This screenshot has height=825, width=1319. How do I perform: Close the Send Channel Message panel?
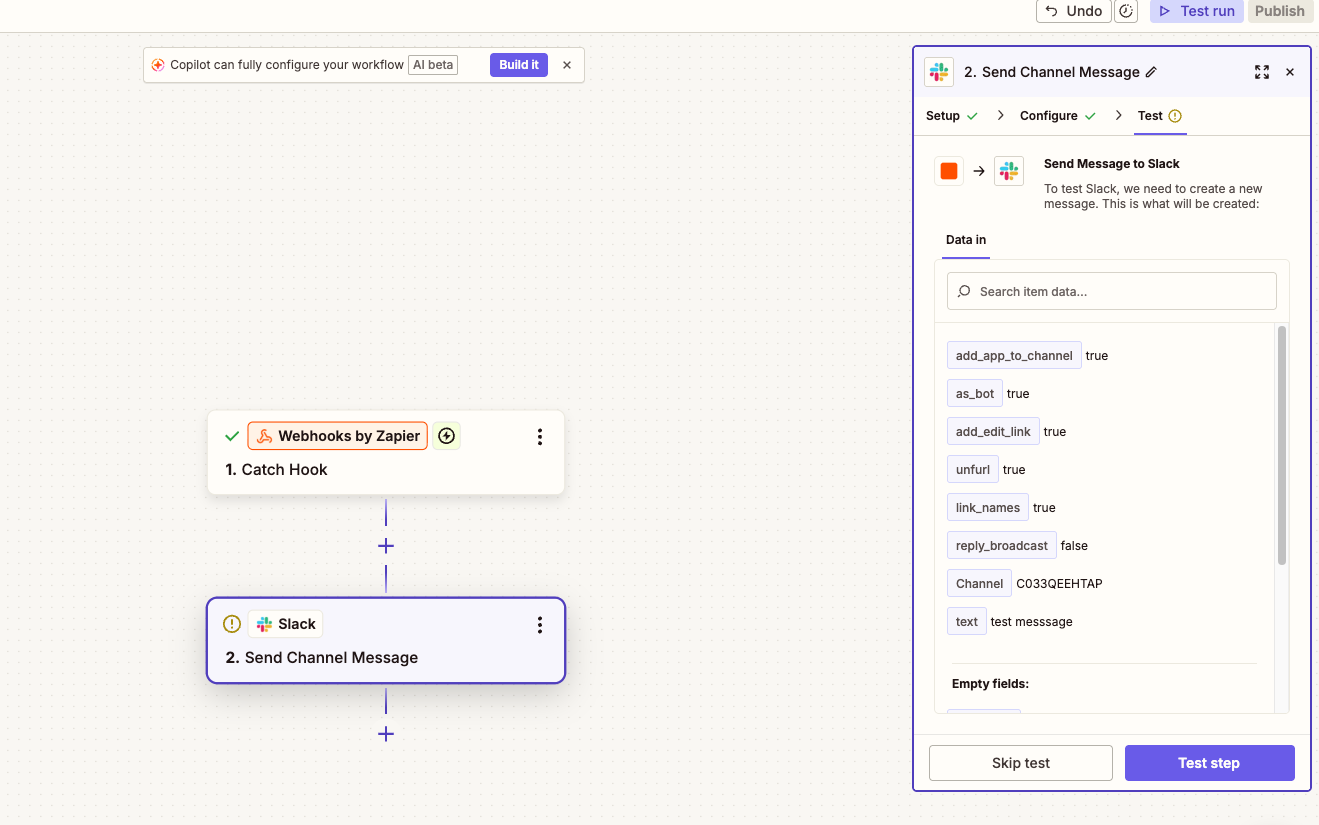(1290, 72)
